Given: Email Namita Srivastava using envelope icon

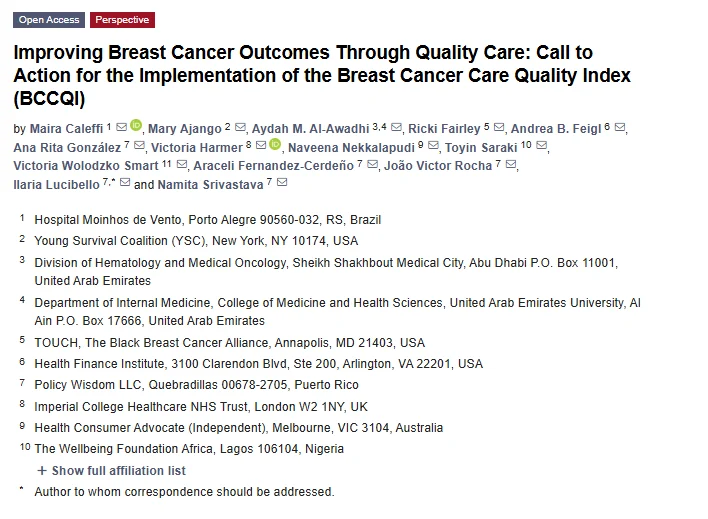Looking at the screenshot, I should [x=282, y=184].
